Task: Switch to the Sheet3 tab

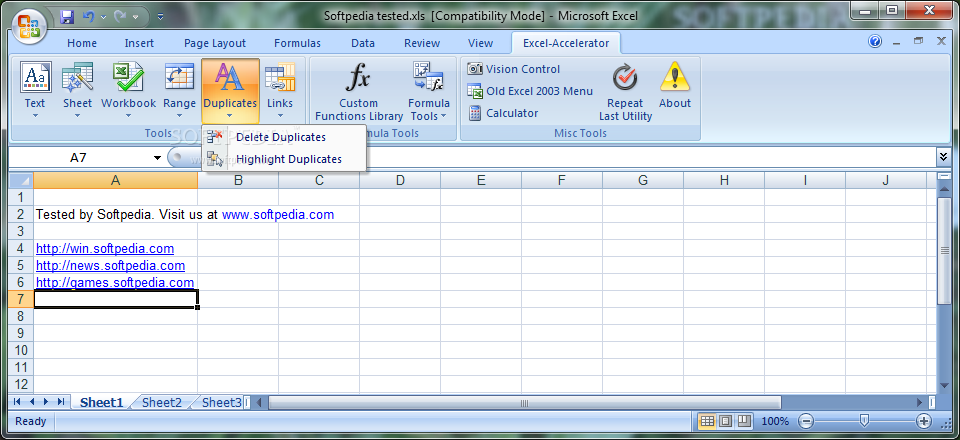Action: click(x=221, y=402)
